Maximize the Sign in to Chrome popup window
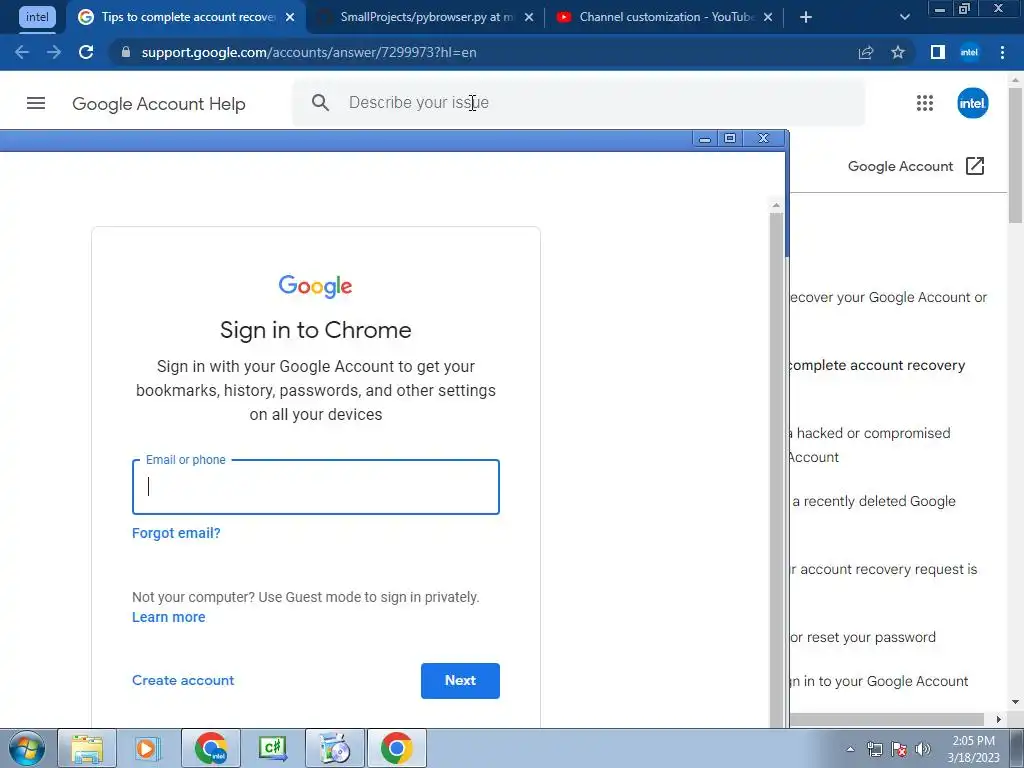1024x768 pixels. click(x=730, y=138)
